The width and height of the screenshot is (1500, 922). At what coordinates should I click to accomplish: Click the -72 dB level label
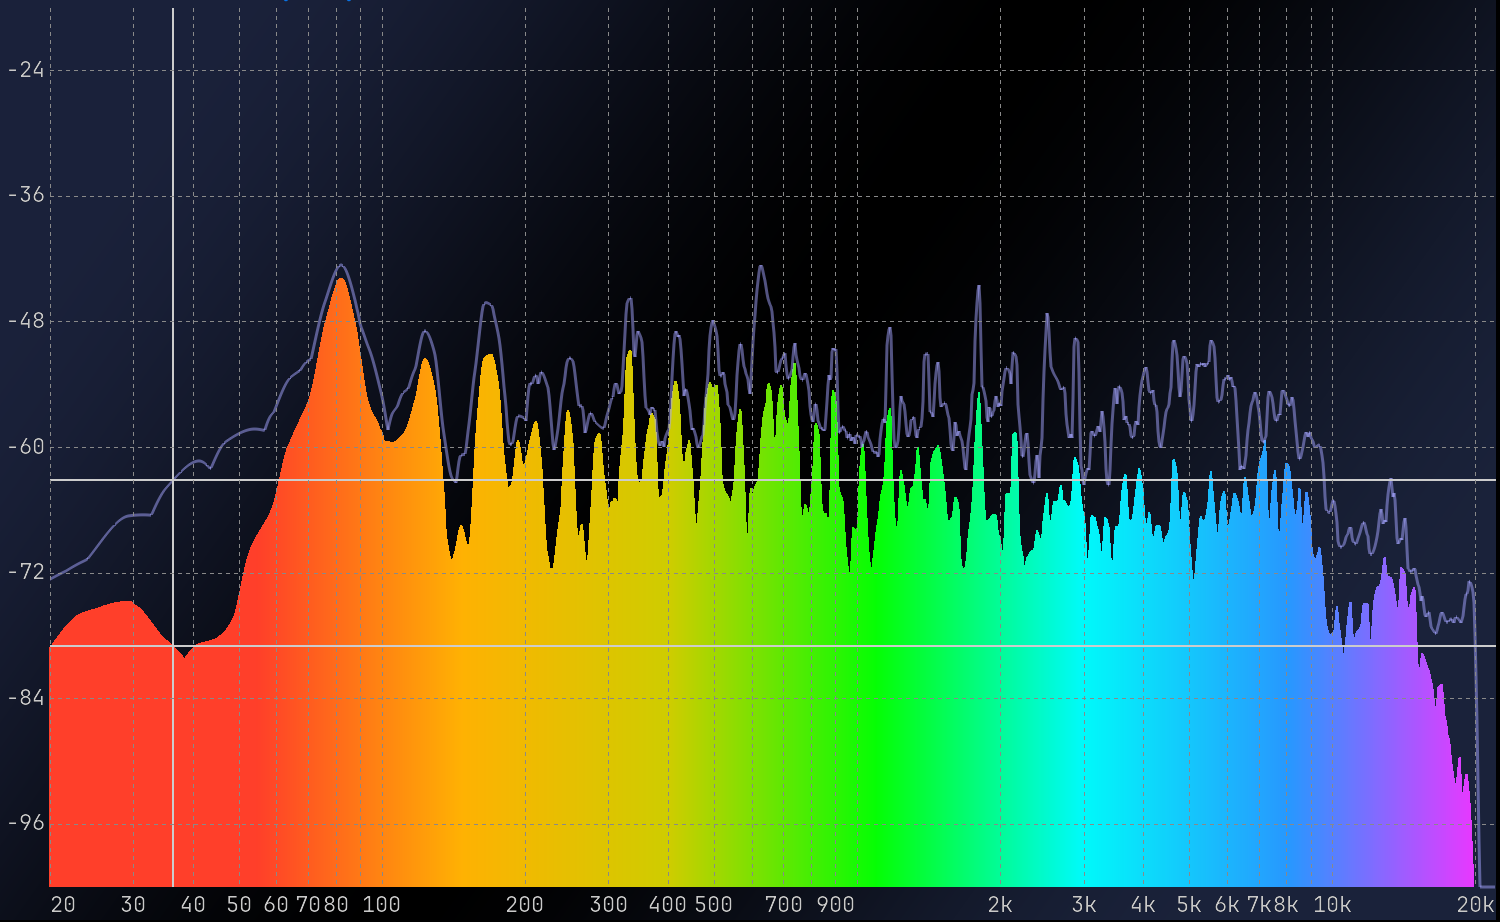(26, 572)
